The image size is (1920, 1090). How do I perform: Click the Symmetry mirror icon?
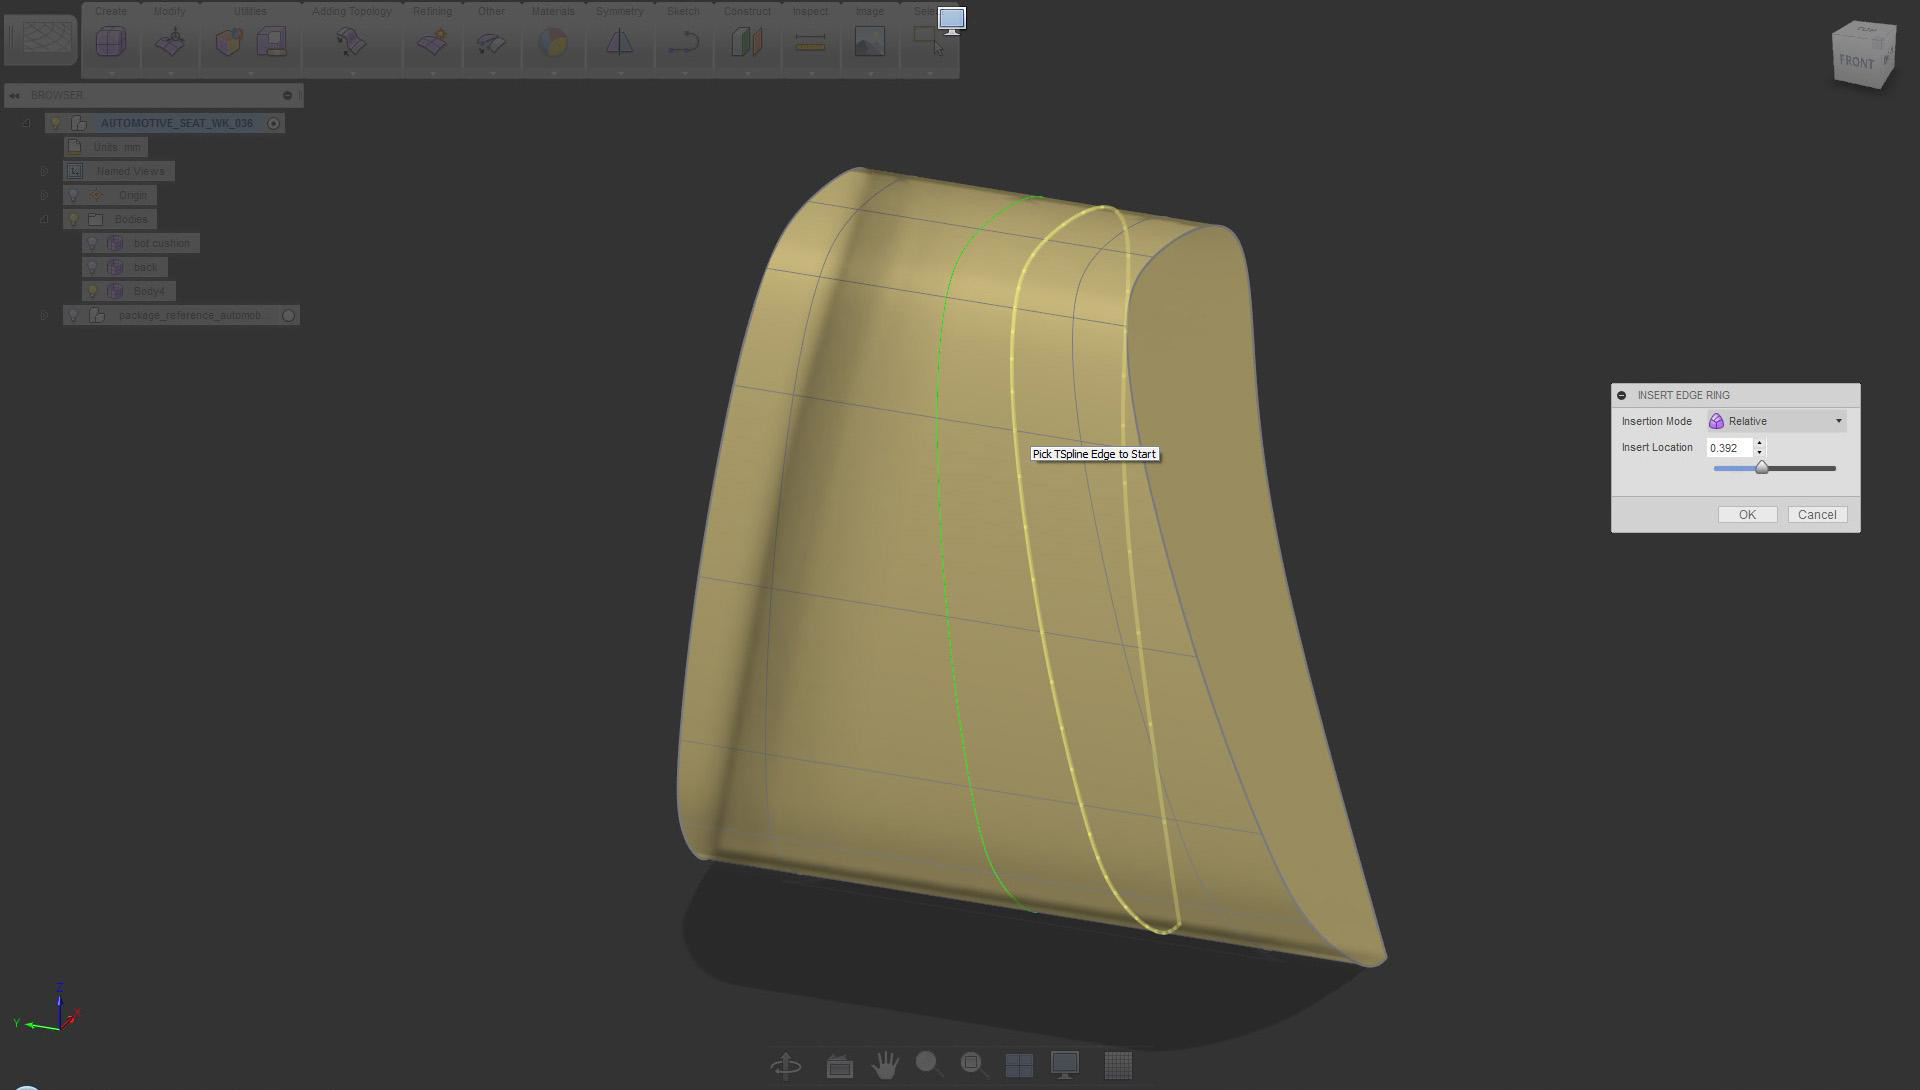(619, 42)
